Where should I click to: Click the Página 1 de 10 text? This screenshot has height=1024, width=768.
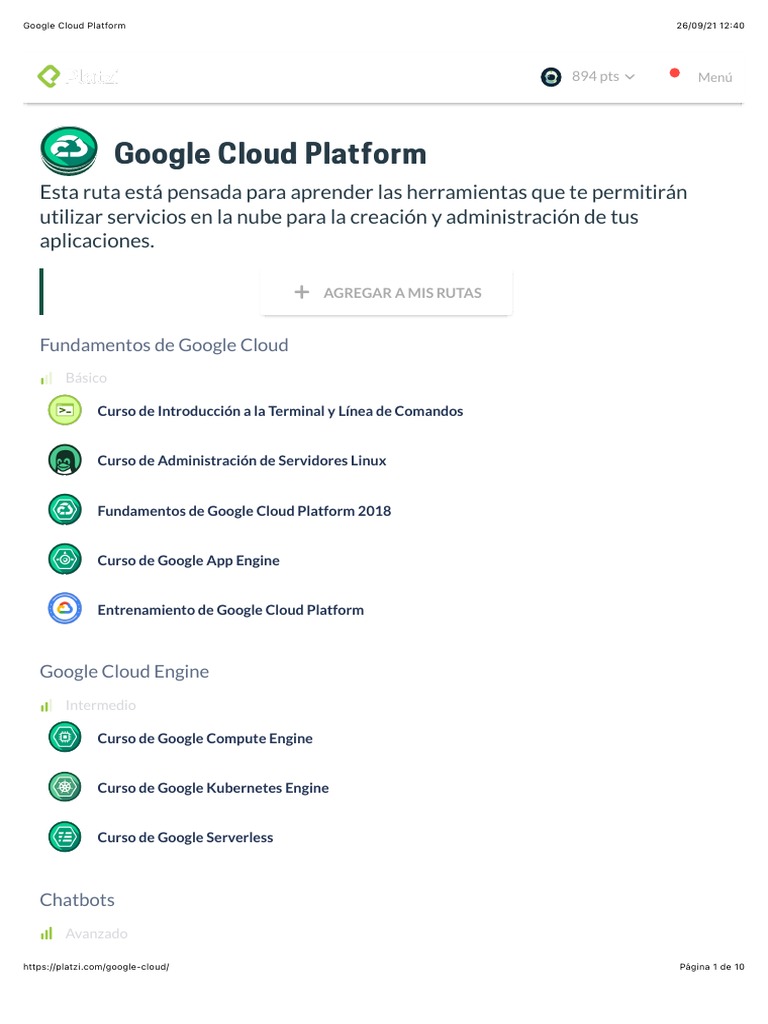[712, 967]
